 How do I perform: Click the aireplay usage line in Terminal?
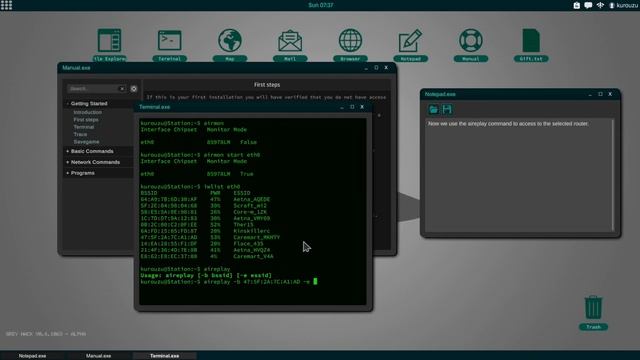(x=206, y=276)
